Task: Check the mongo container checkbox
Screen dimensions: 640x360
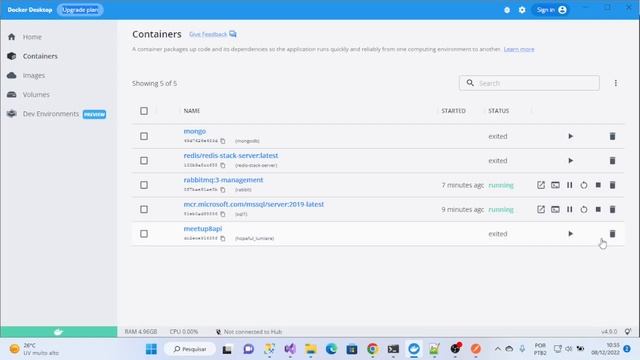Action: [x=144, y=136]
